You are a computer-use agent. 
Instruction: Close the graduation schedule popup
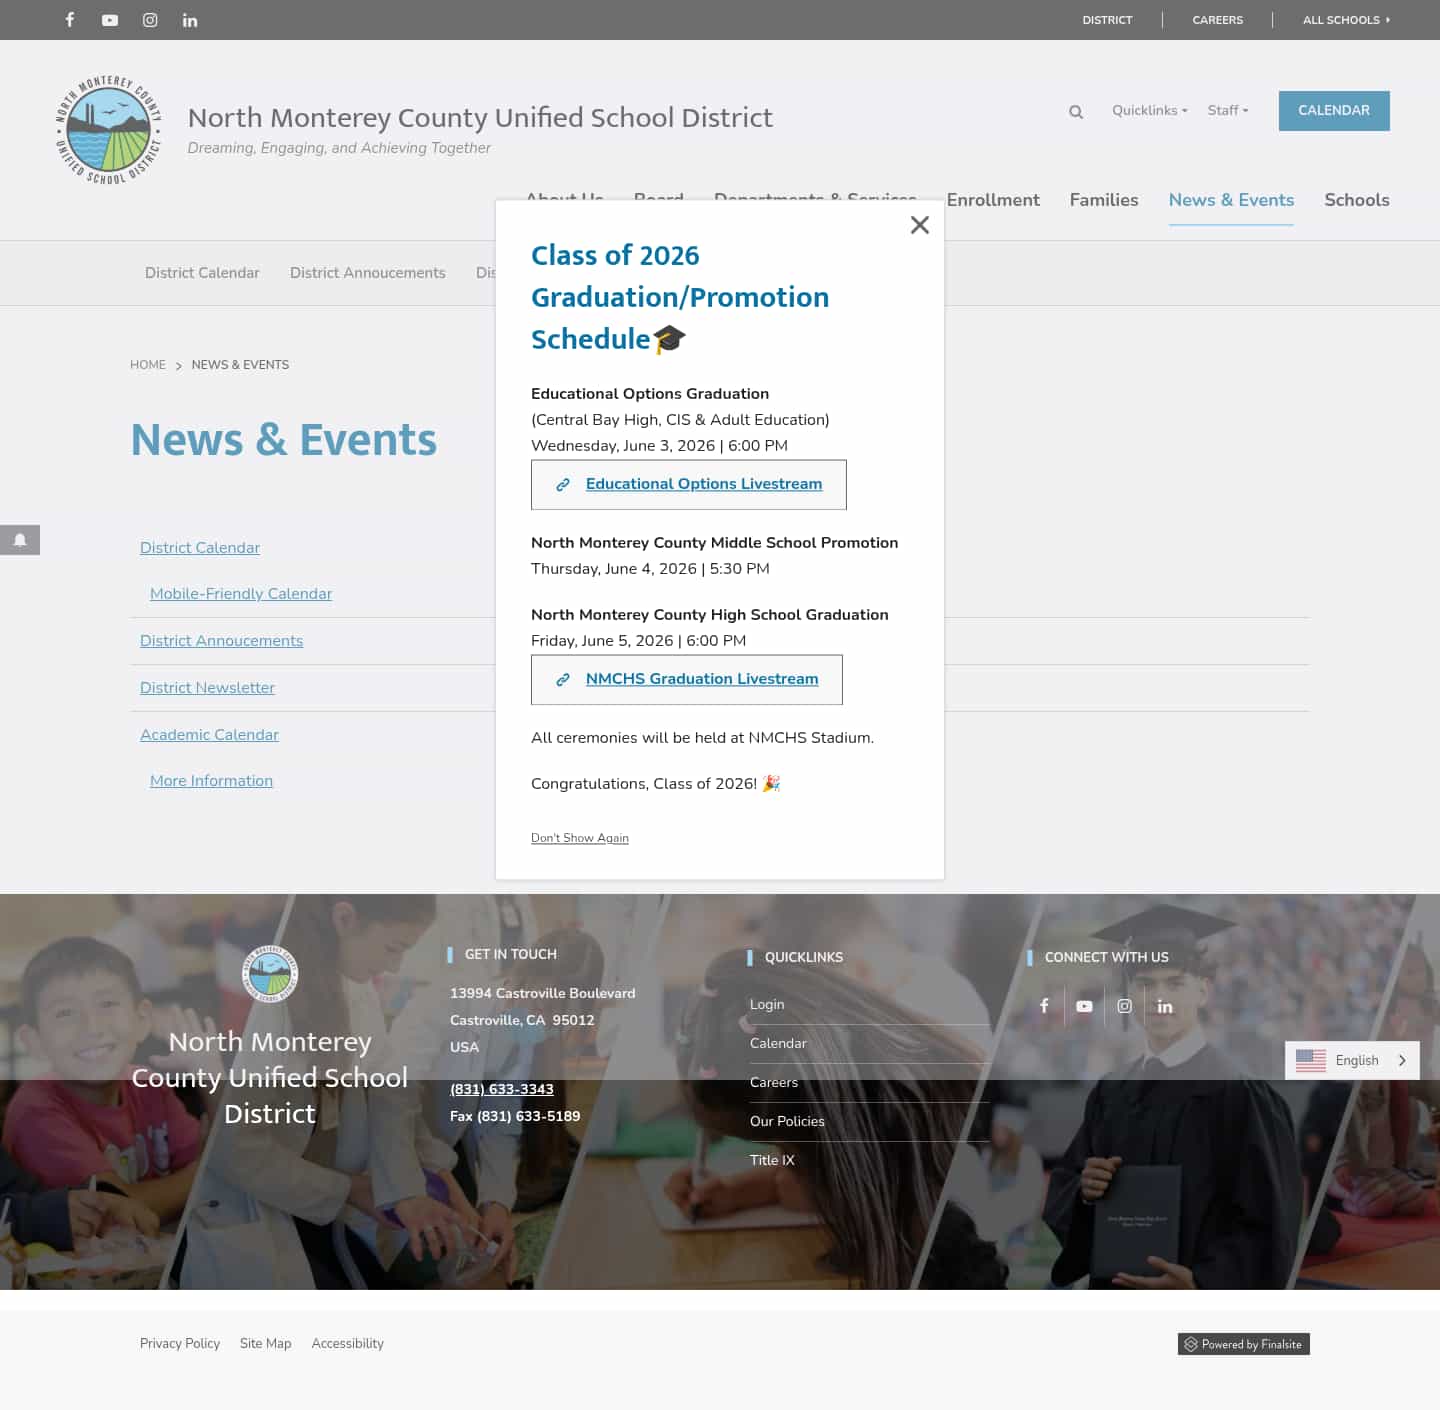click(x=920, y=225)
